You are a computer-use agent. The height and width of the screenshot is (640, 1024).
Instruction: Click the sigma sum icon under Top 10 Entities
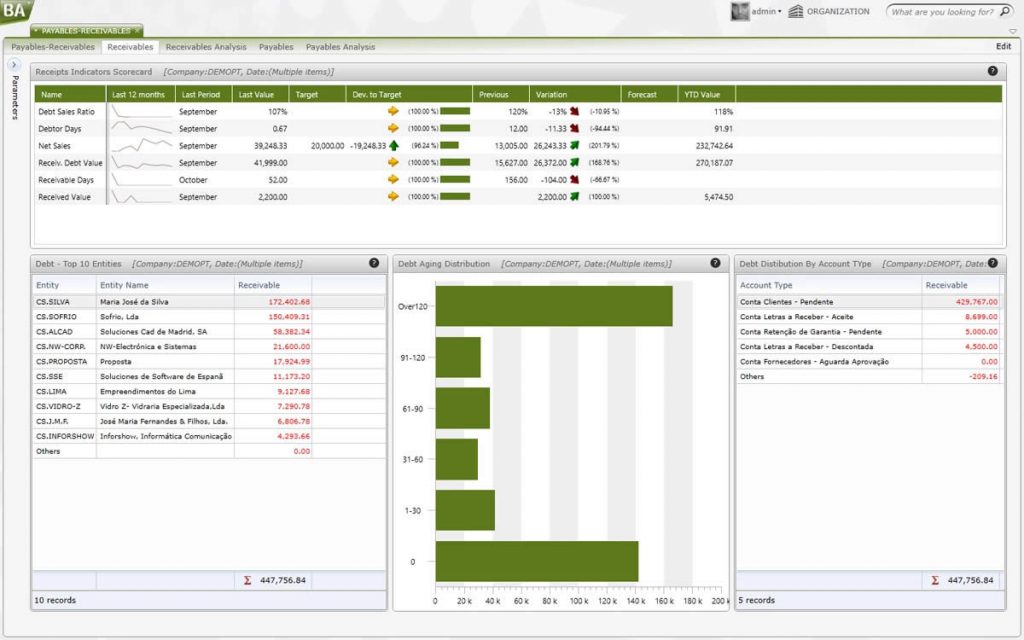[x=249, y=580]
